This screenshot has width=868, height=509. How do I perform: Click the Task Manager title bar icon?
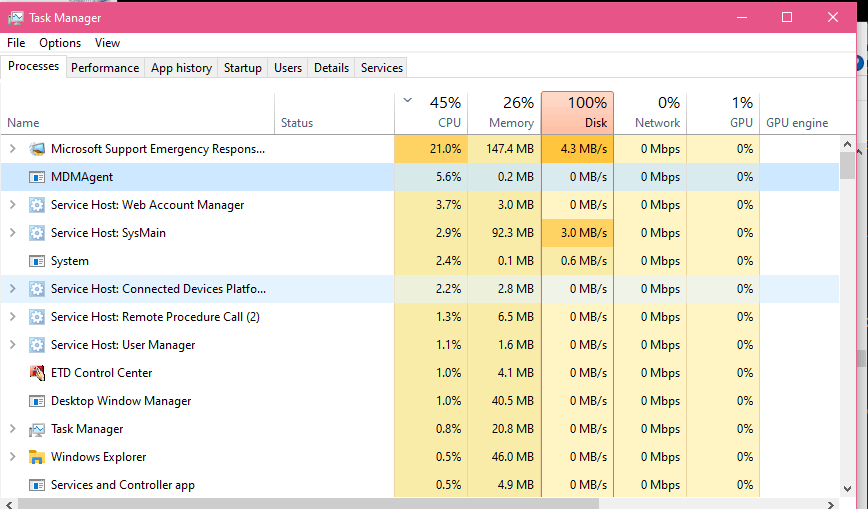(x=16, y=18)
